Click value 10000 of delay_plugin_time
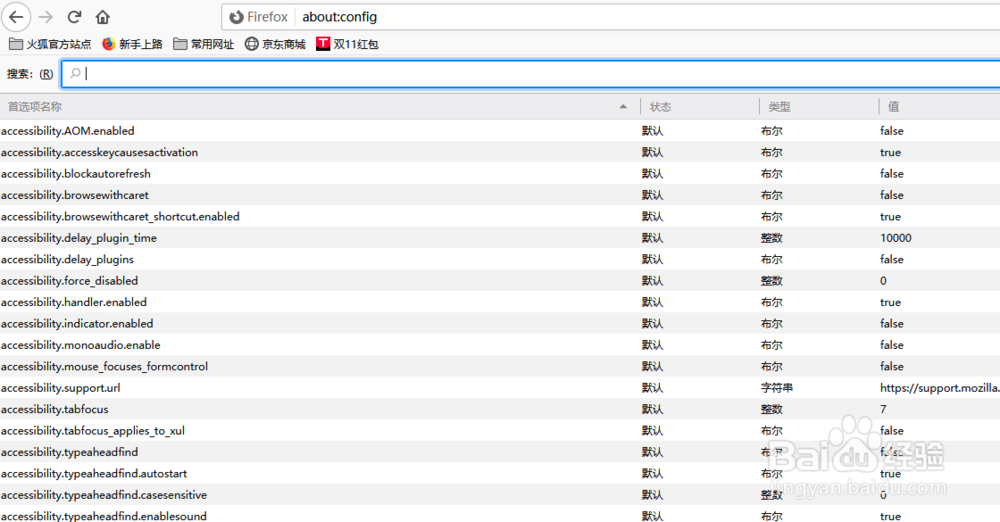Screen dimensions: 1000x522 pos(895,237)
